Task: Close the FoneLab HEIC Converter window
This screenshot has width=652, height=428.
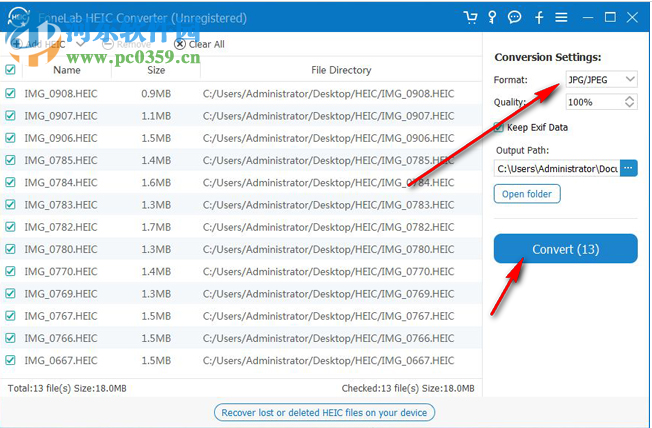Action: click(x=632, y=17)
